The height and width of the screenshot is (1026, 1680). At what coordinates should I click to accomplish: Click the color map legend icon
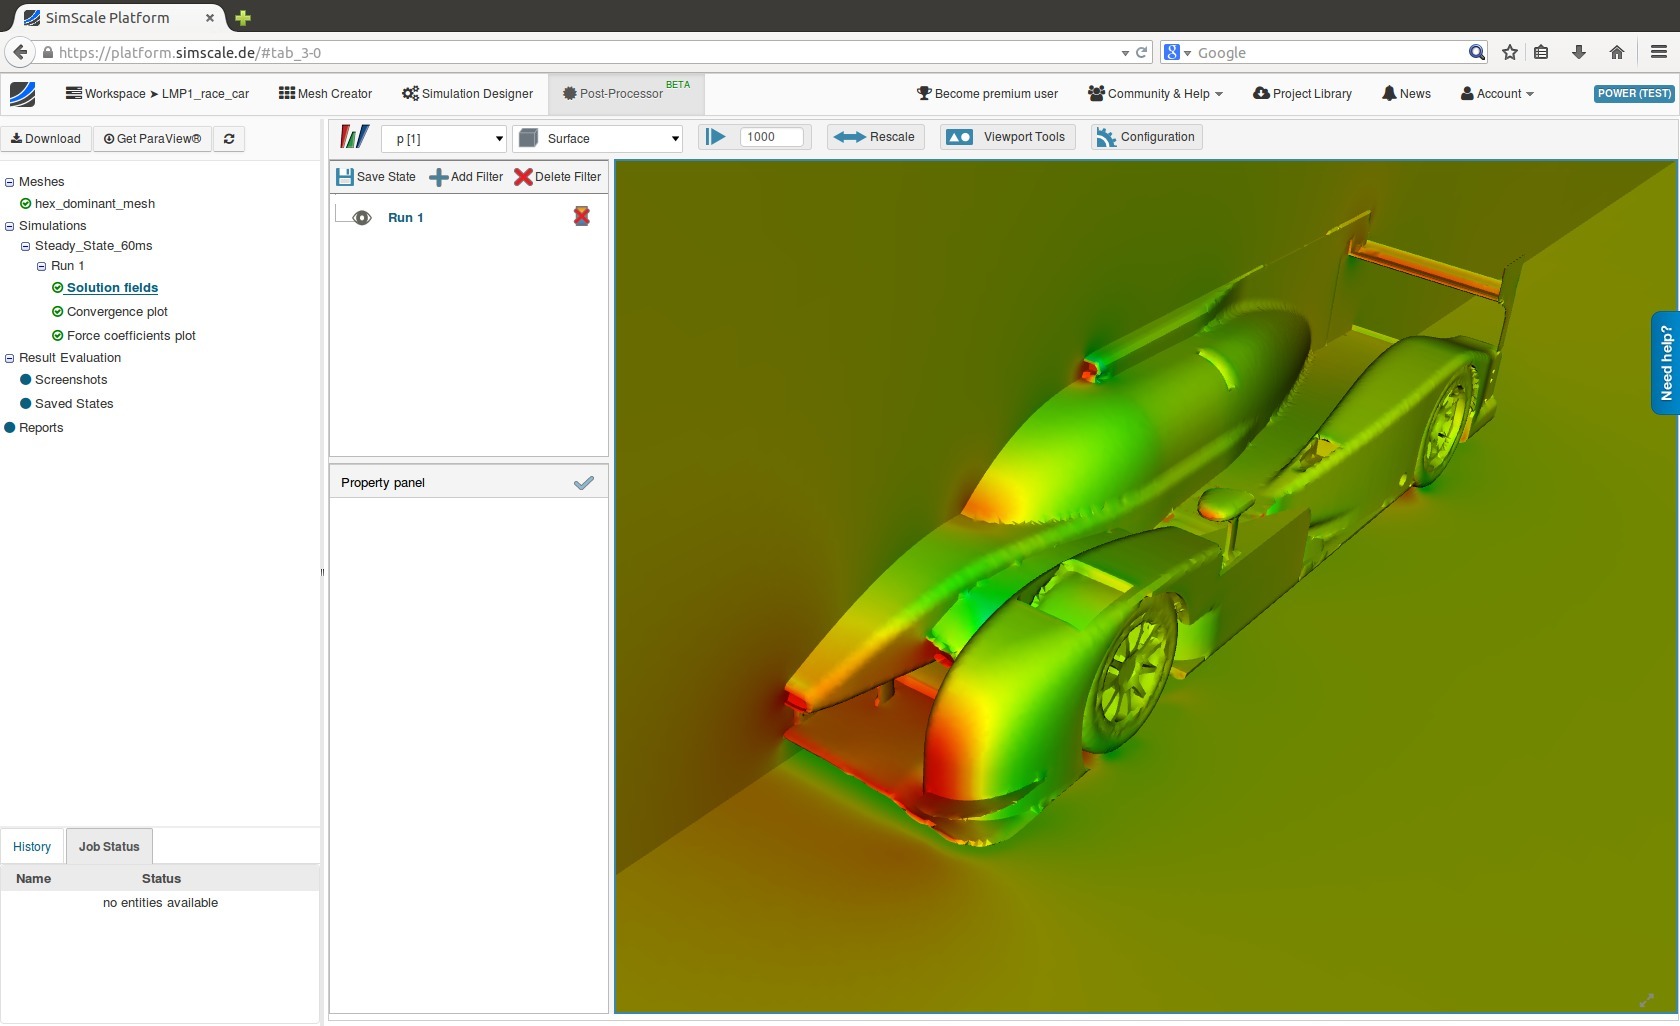pos(354,137)
